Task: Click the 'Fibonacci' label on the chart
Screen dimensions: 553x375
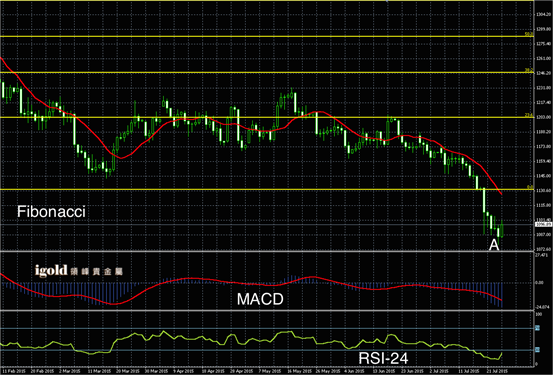Action: (51, 212)
